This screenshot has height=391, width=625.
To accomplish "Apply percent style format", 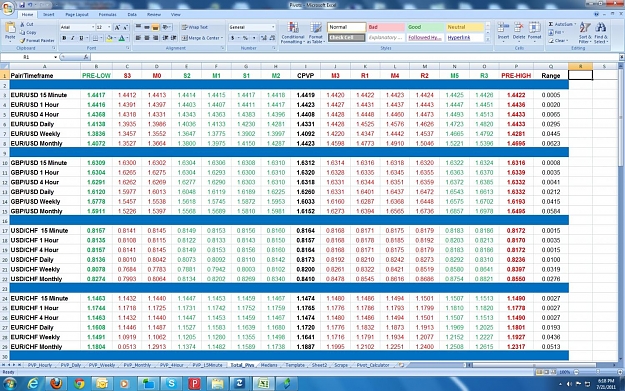I will pyautogui.click(x=245, y=38).
